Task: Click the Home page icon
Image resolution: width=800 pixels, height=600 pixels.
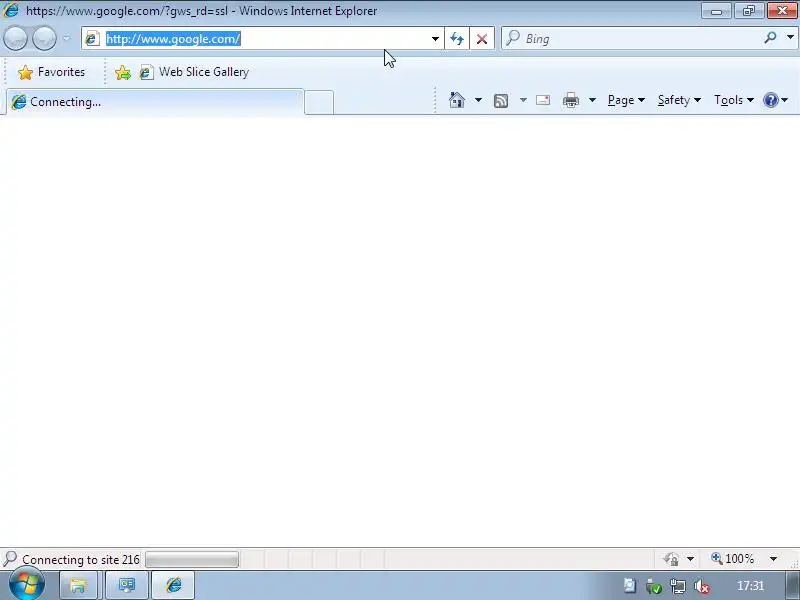Action: (457, 100)
